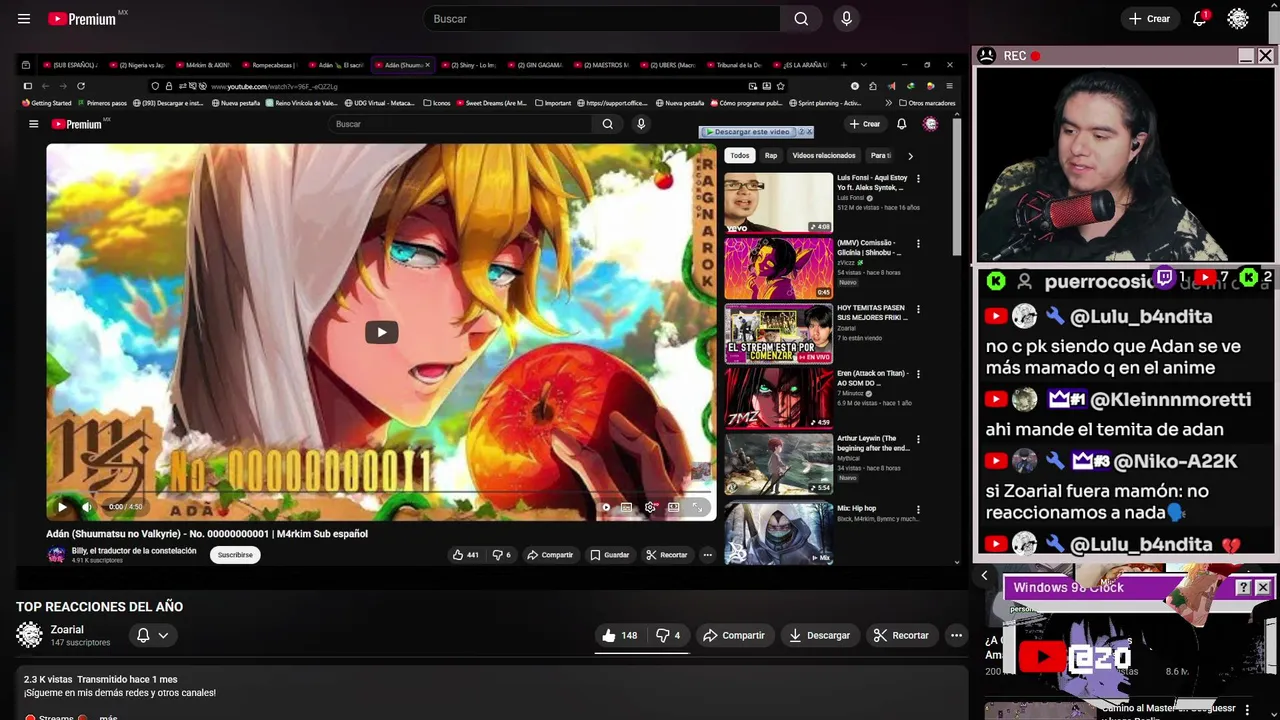The height and width of the screenshot is (720, 1280).
Task: Dislike the stream showing 4 dislikes
Action: 668,635
